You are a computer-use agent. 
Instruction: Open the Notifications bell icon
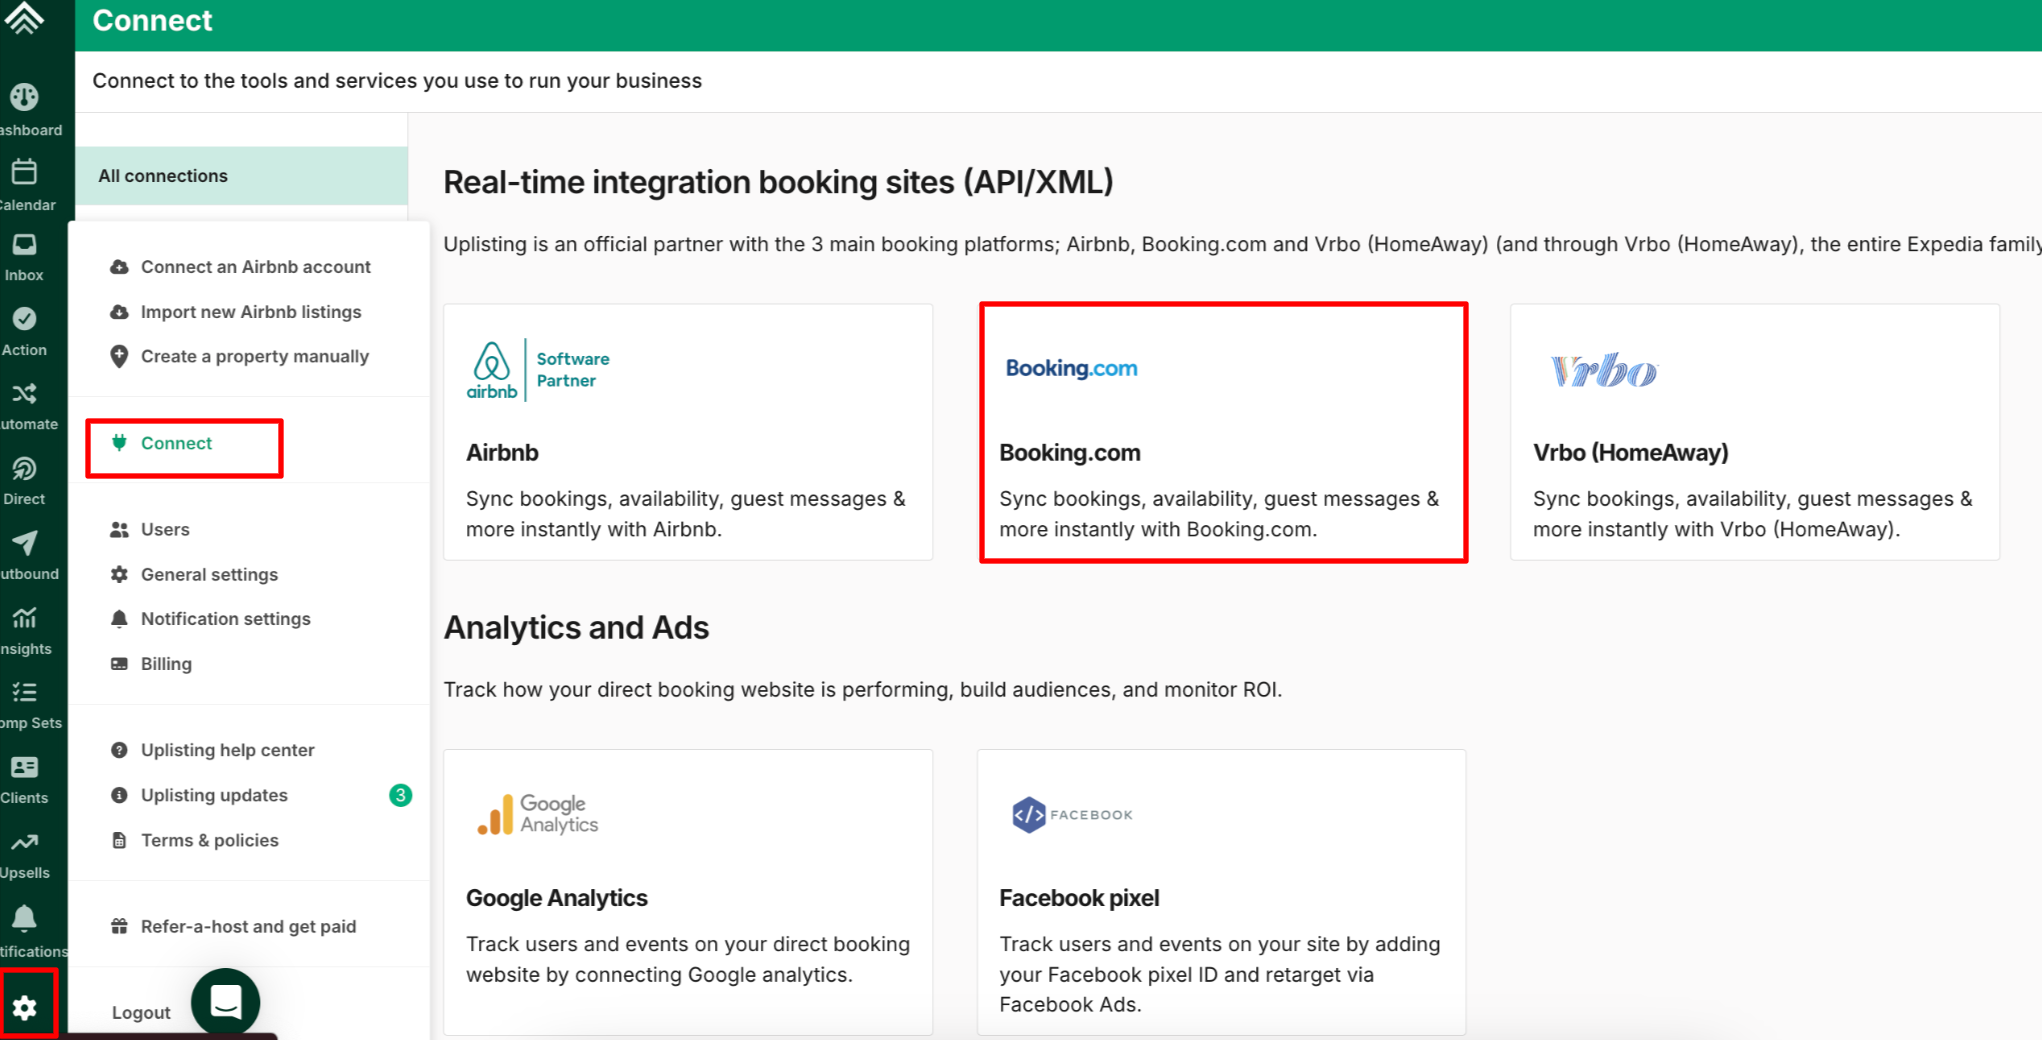(x=25, y=918)
